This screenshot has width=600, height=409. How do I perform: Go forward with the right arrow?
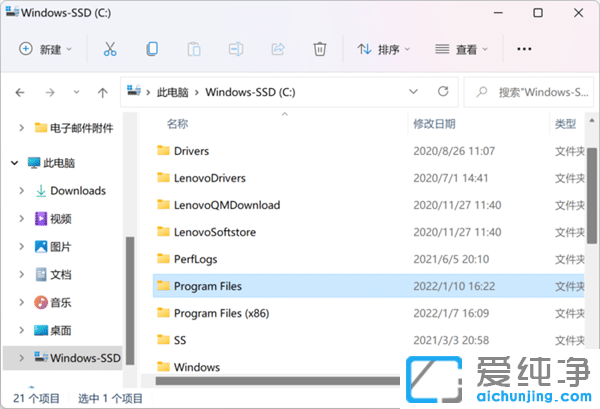click(x=50, y=92)
